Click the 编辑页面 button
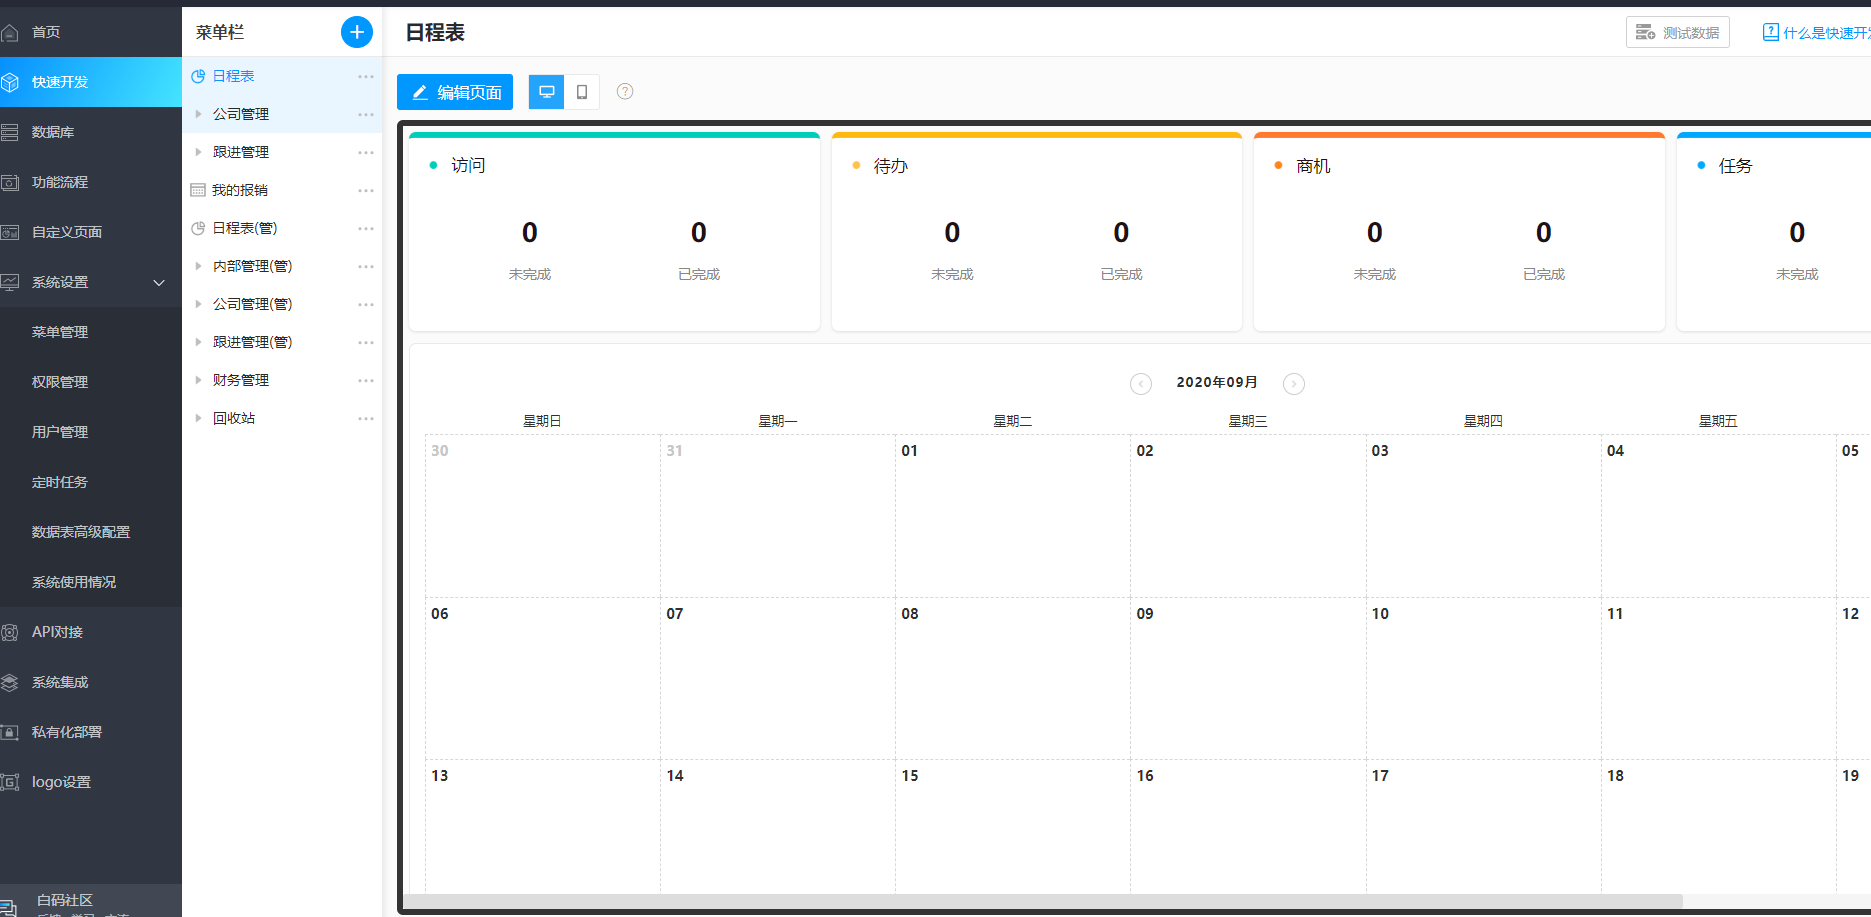This screenshot has width=1871, height=917. (455, 92)
